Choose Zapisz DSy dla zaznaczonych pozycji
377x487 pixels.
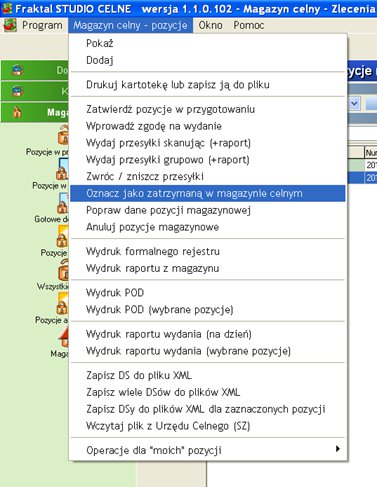point(207,409)
